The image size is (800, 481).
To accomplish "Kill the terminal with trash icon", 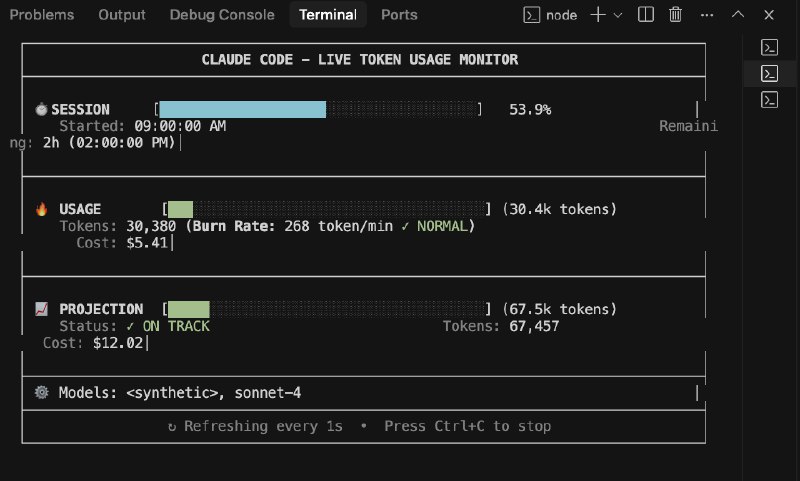I will tap(676, 15).
